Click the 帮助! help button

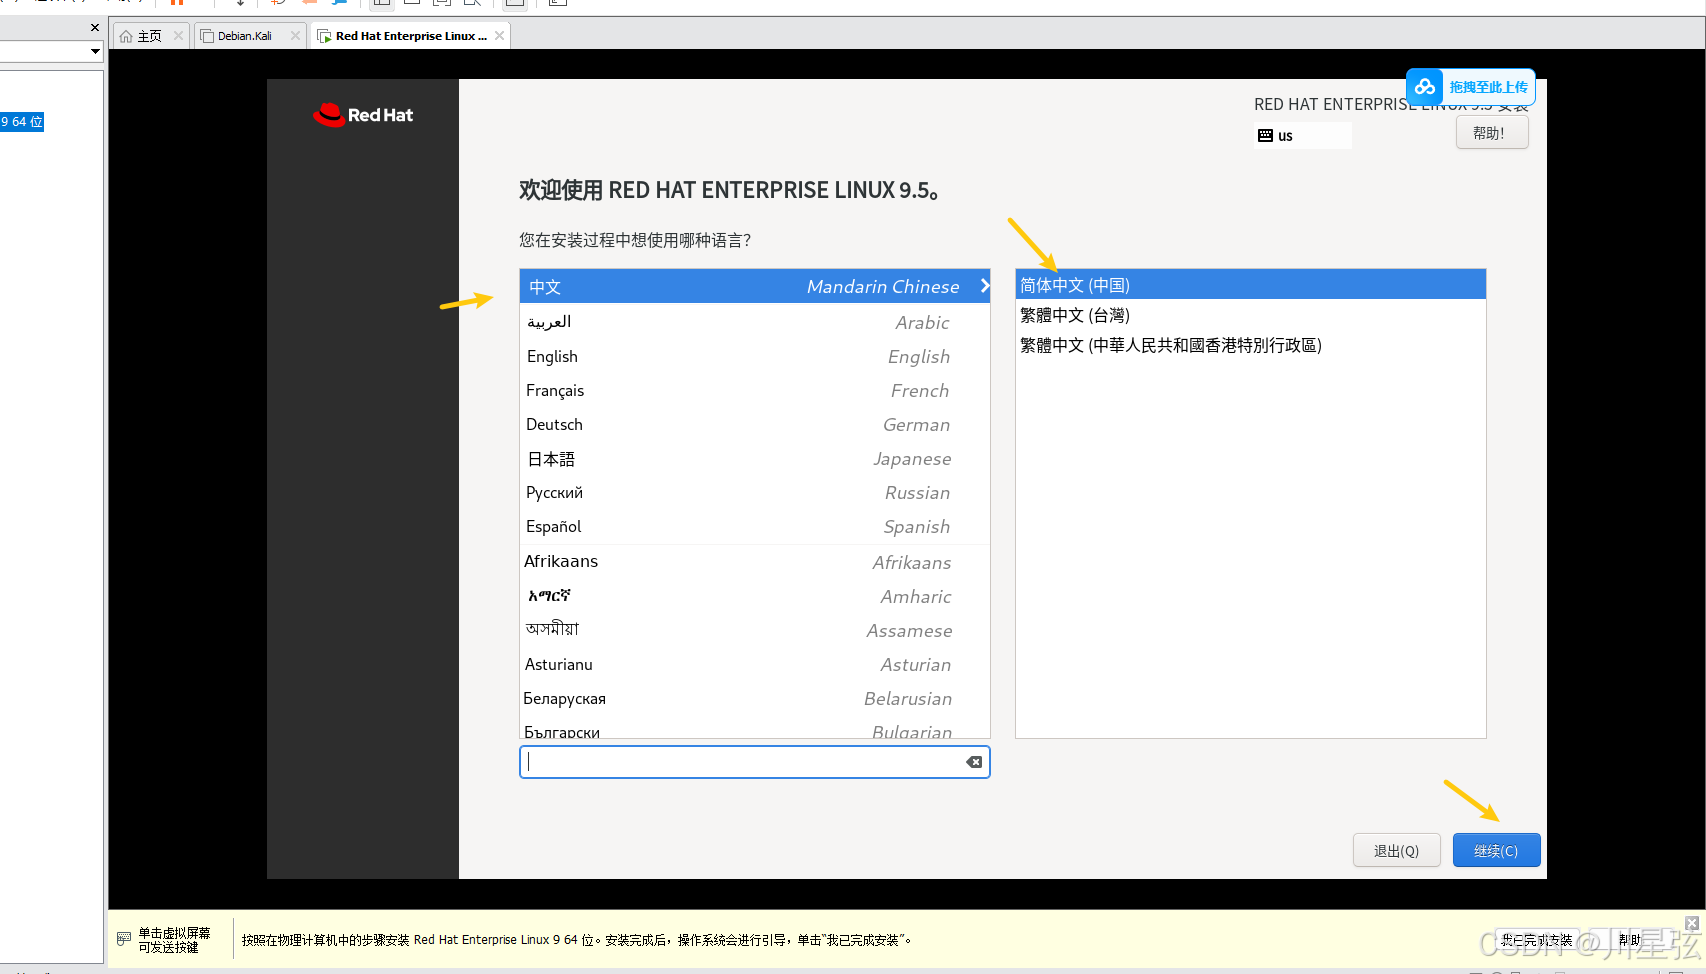[x=1492, y=133]
